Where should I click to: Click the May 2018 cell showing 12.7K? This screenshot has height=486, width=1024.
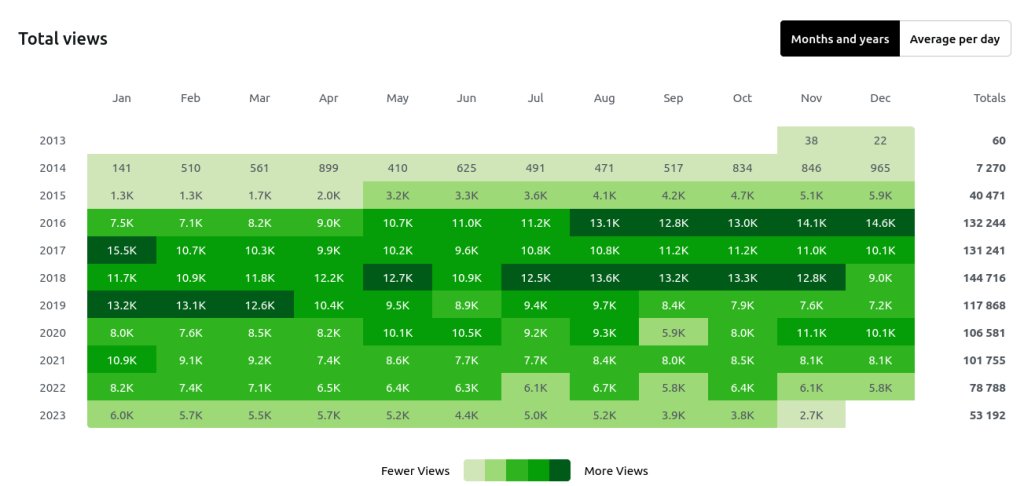click(397, 278)
